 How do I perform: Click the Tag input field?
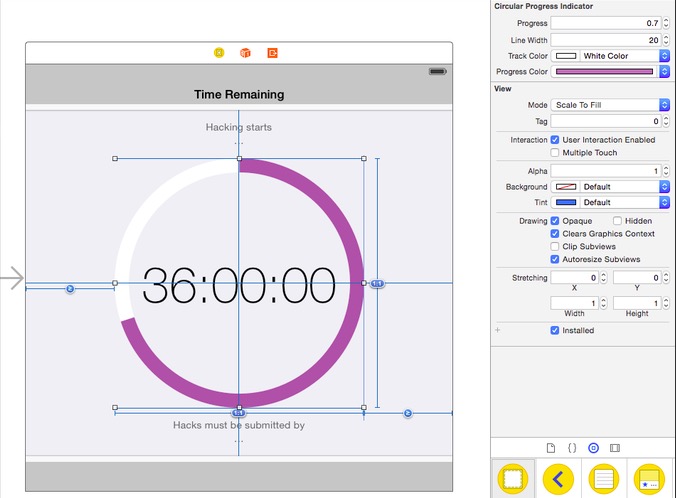(x=606, y=121)
